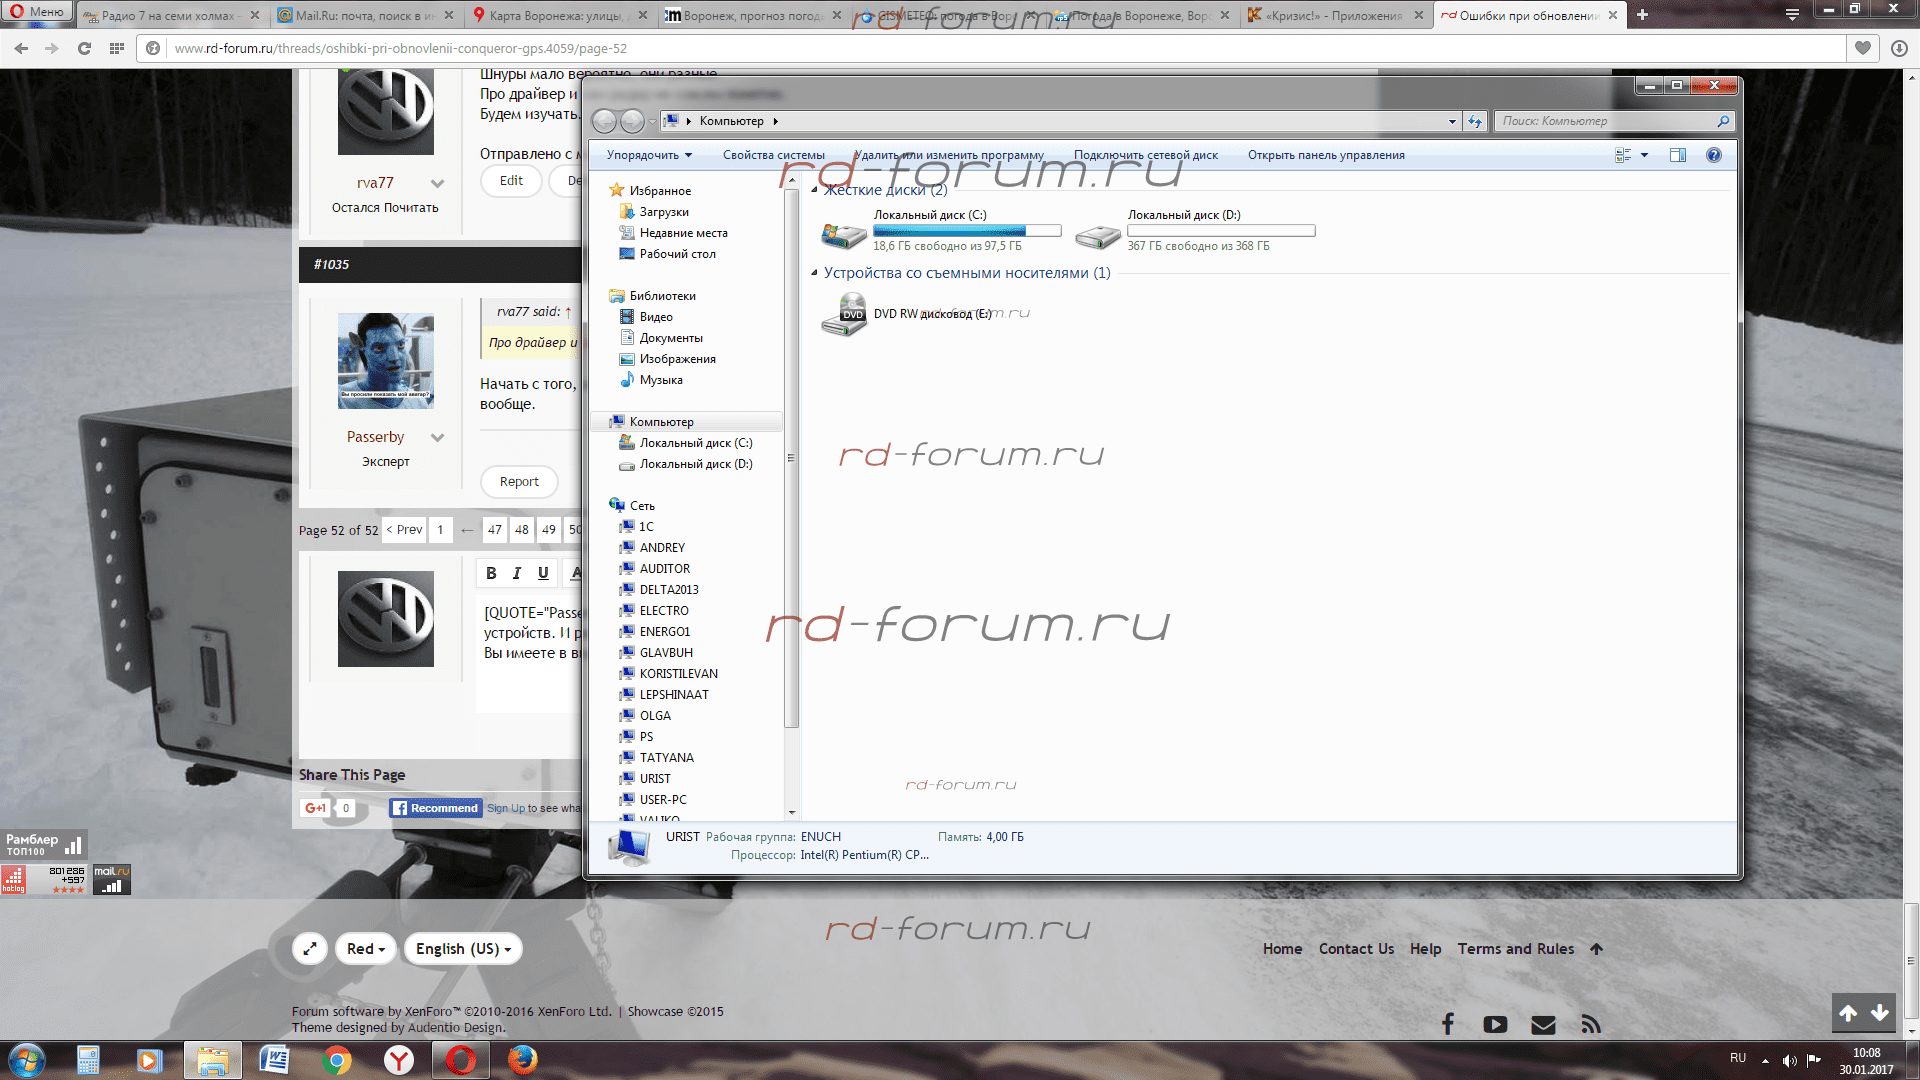Toggle Underline formatting in reply editor
The image size is (1920, 1080).
coord(543,573)
